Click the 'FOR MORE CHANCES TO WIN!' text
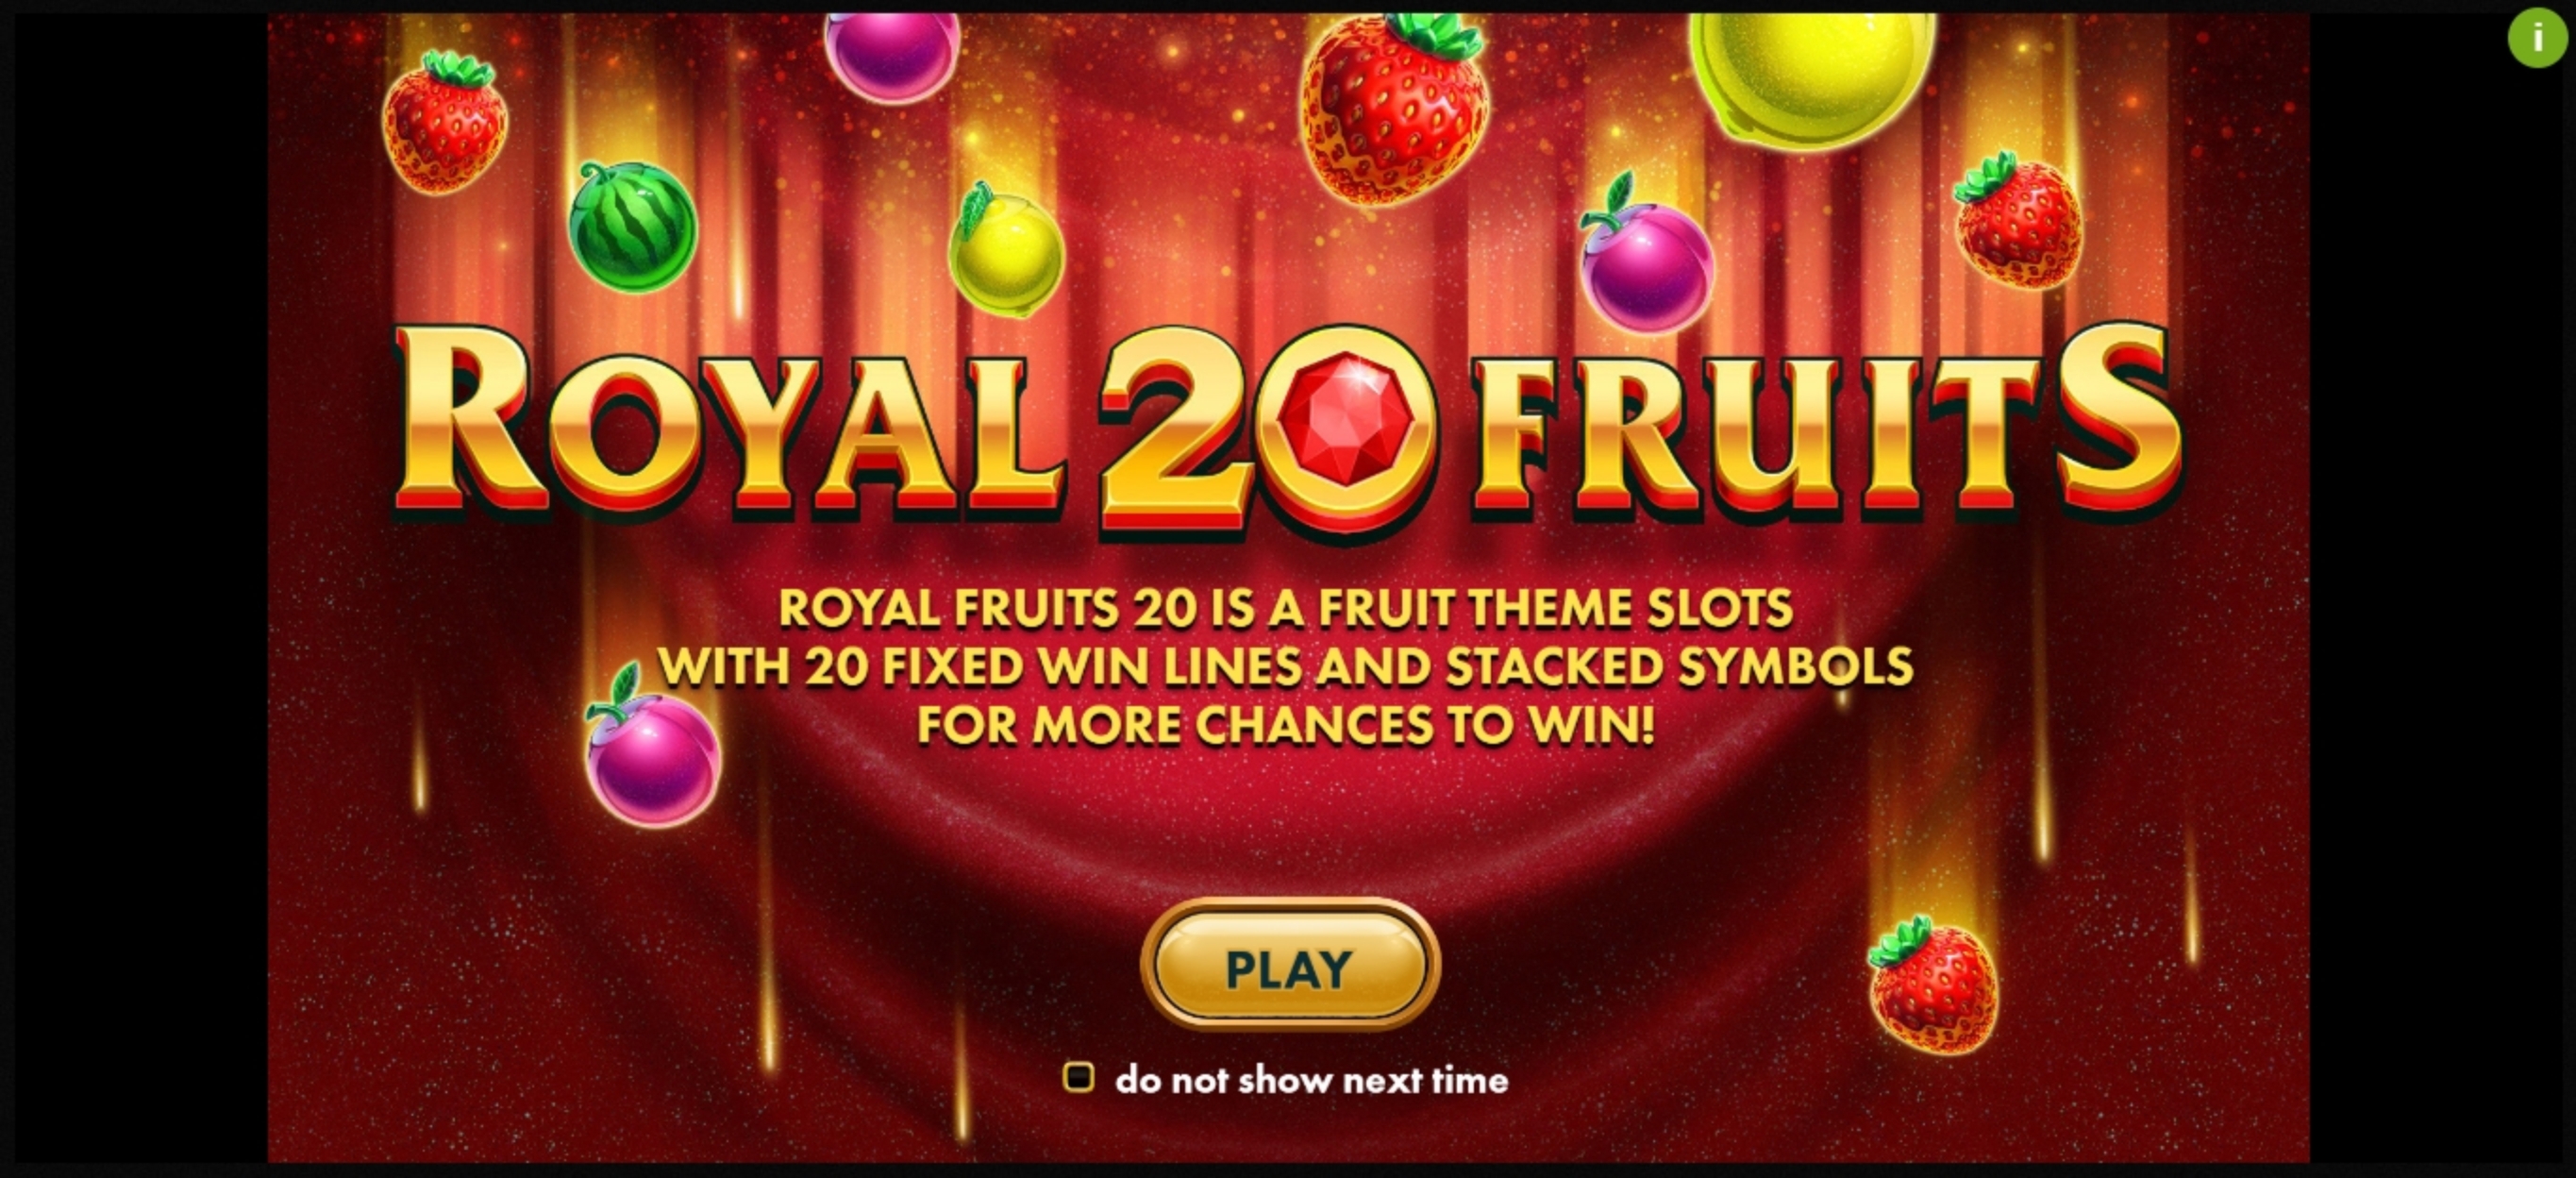The width and height of the screenshot is (2576, 1178). (1286, 726)
